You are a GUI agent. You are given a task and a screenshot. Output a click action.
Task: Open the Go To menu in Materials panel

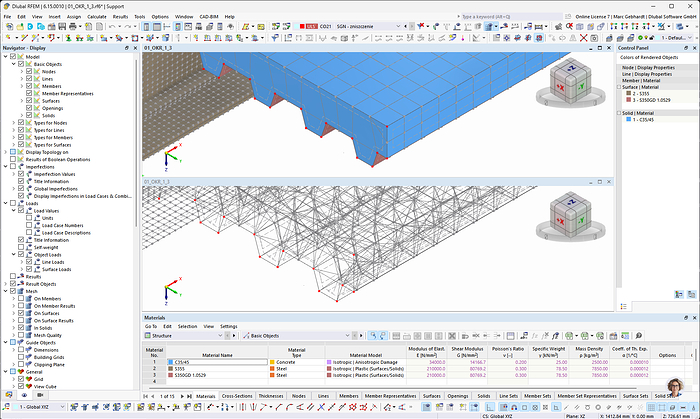point(151,326)
